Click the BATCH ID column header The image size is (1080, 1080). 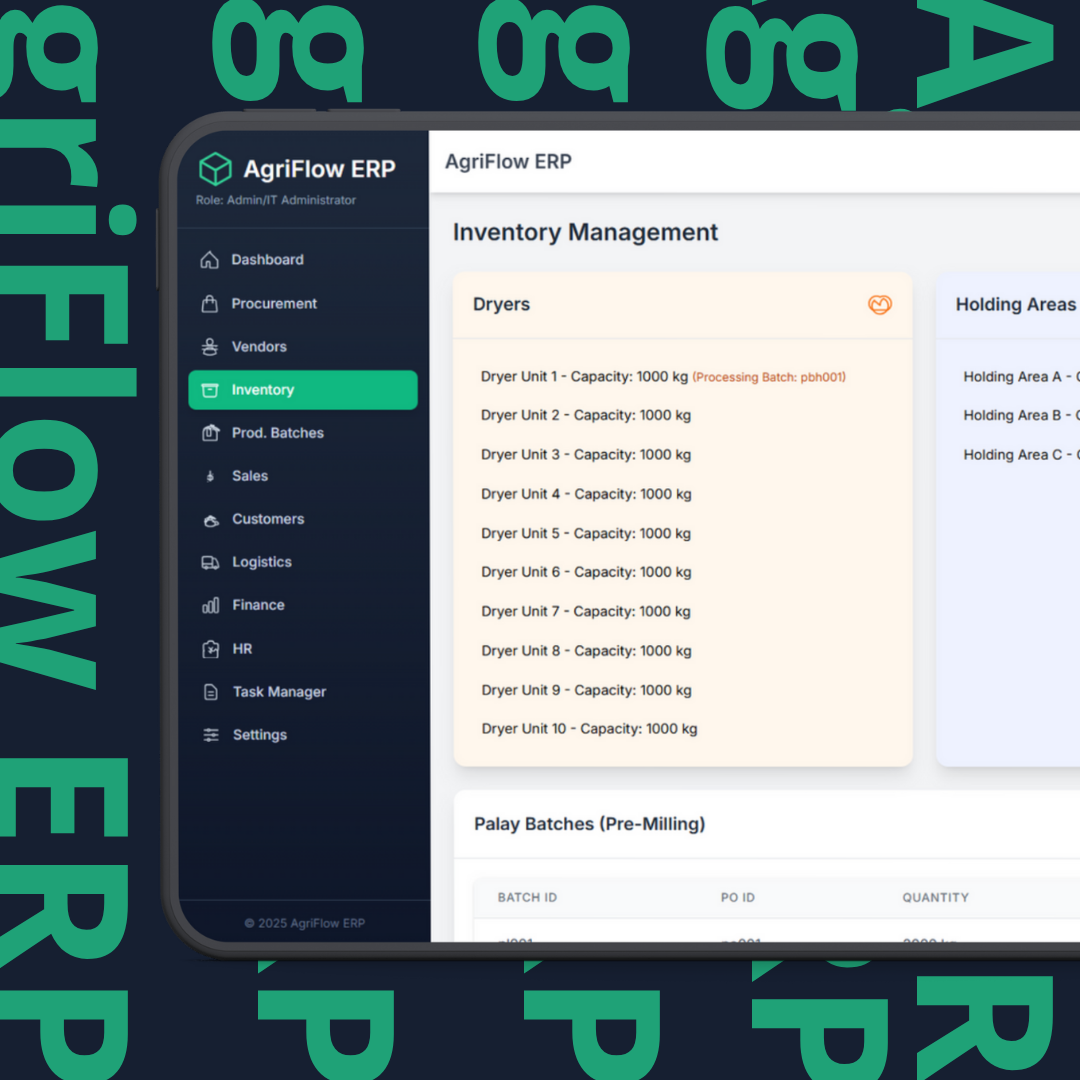[527, 898]
